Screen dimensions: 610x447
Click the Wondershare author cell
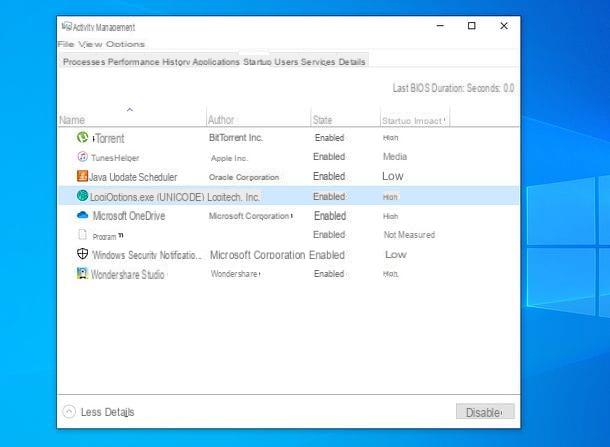[x=235, y=274]
